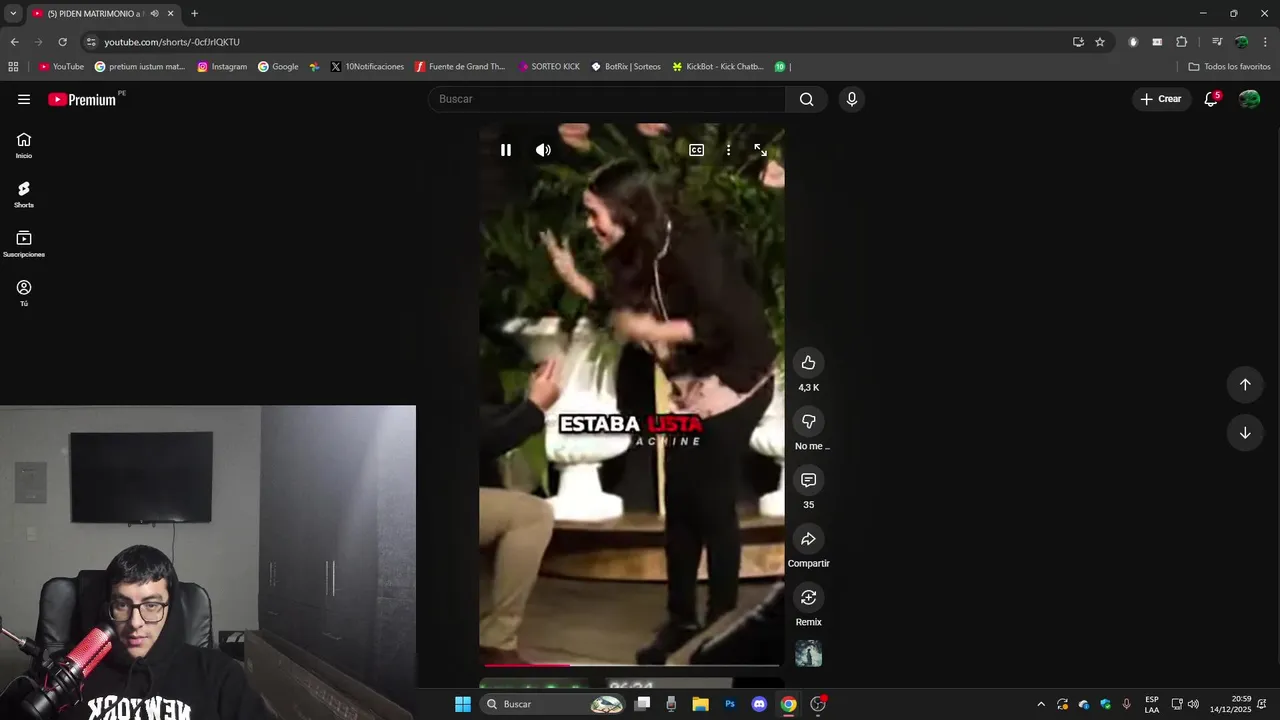Open the Chrome extensions puzzle menu
The width and height of the screenshot is (1280, 720).
tap(1181, 42)
